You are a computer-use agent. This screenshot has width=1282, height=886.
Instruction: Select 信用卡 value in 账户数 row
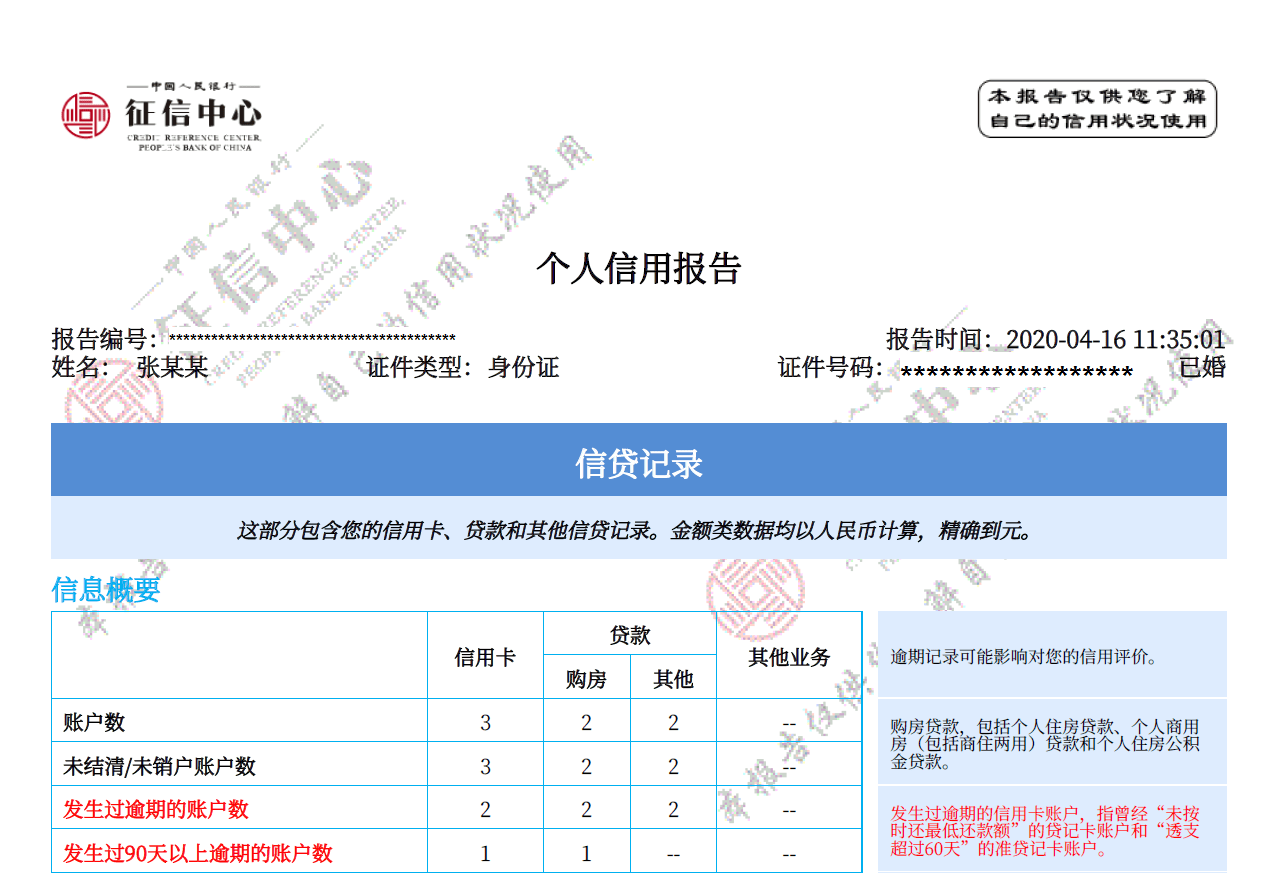(486, 723)
